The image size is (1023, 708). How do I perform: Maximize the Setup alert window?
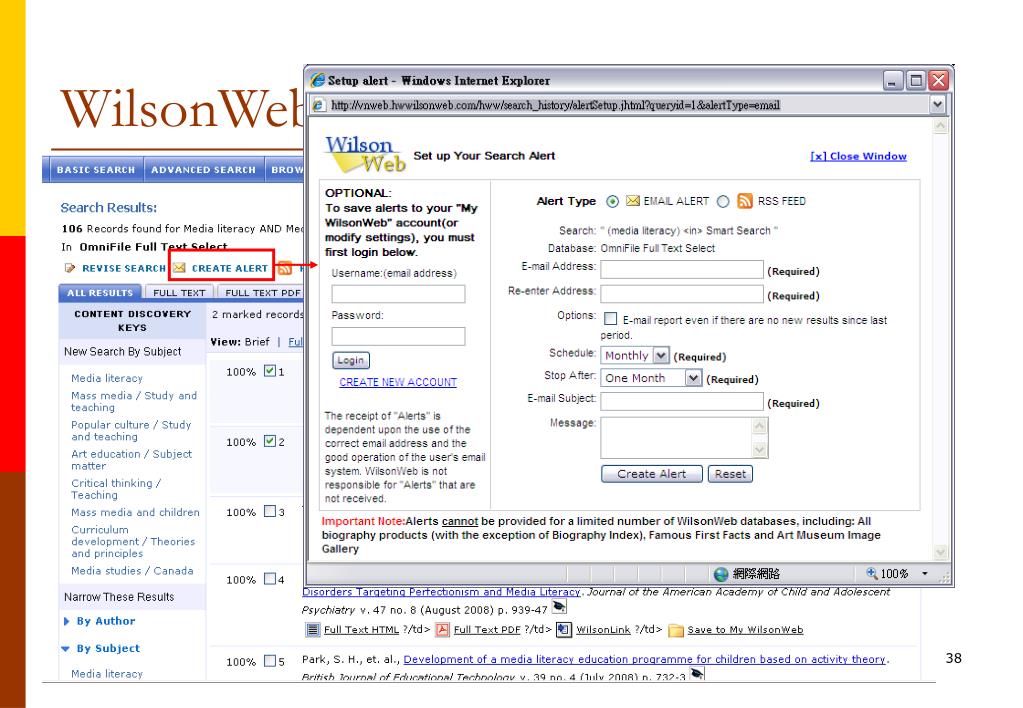916,80
